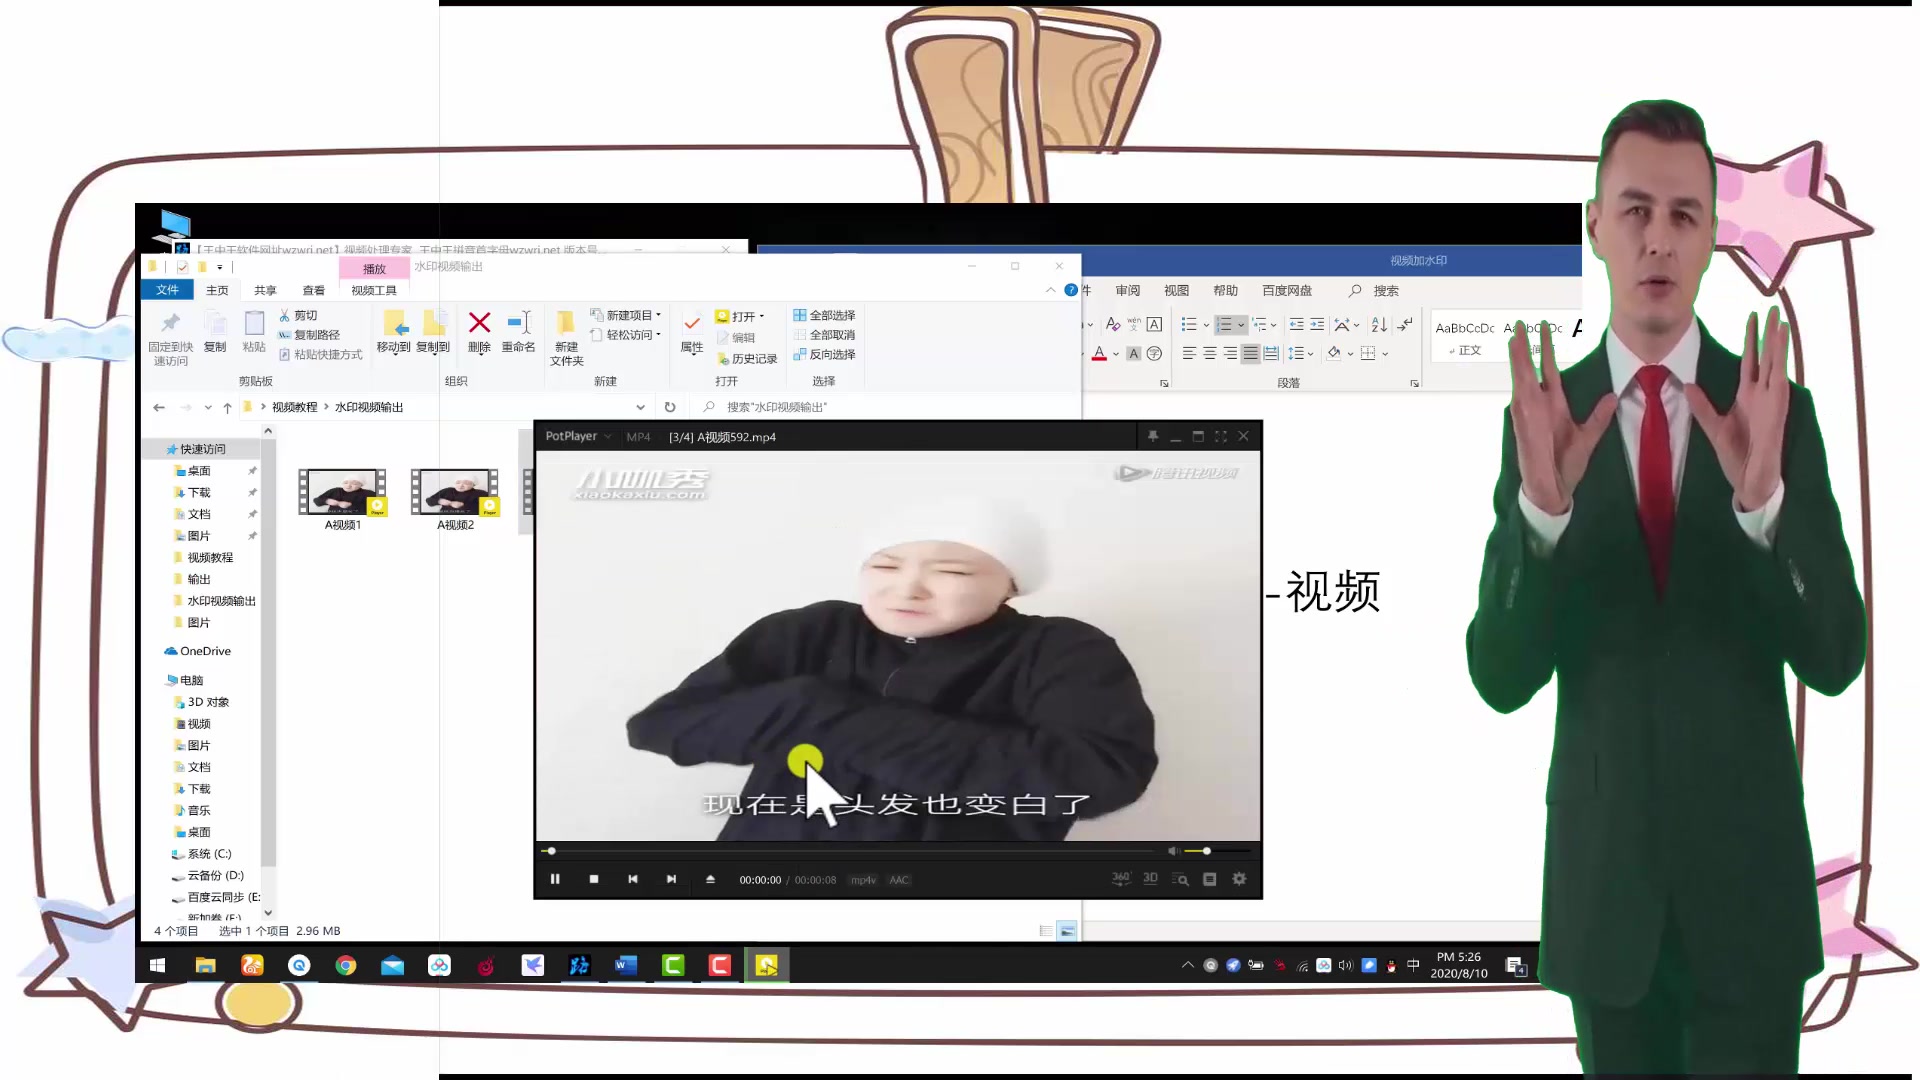The image size is (1920, 1080).
Task: Click Copy path (复制路径)
Action: pos(309,335)
